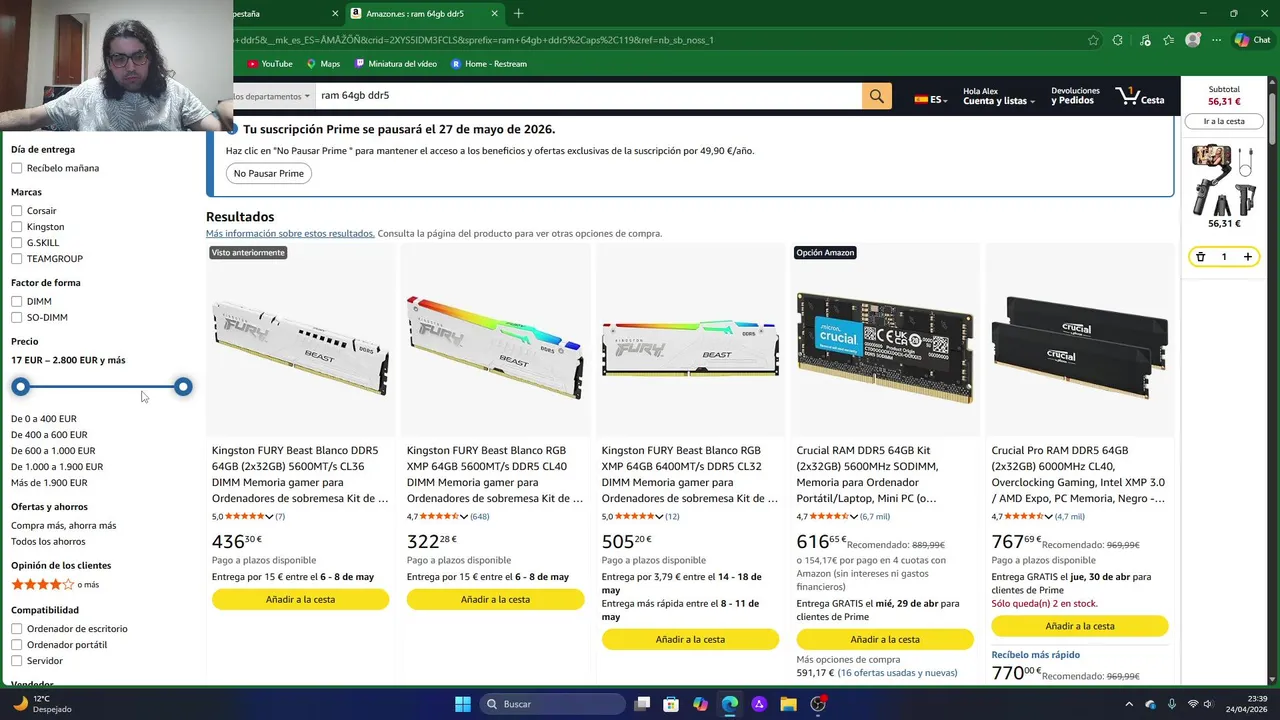Open the OBS icon on the taskbar
The image size is (1280, 720).
point(818,704)
